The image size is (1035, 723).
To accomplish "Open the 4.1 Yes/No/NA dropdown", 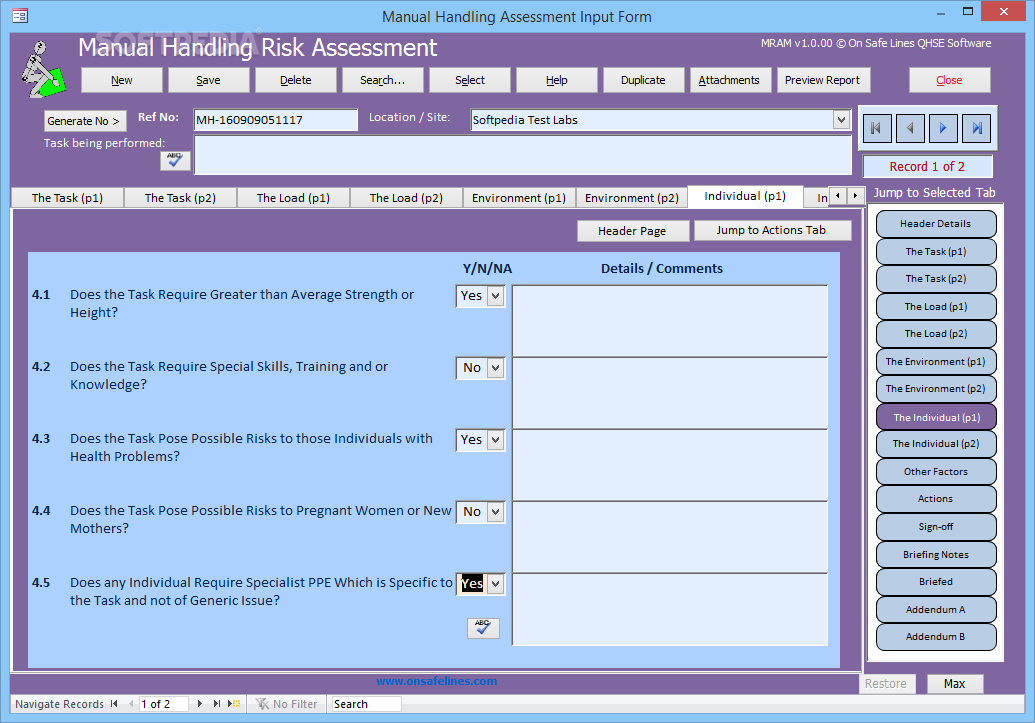I will (496, 296).
